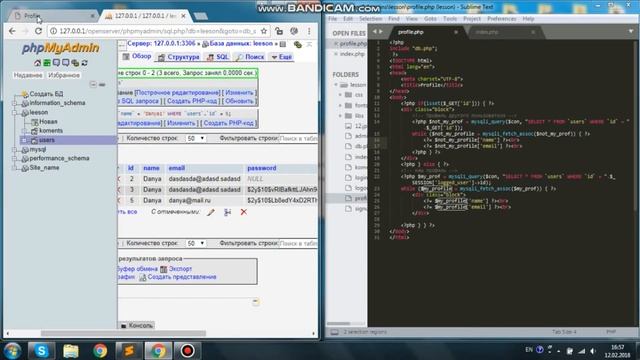Screen dimensions: 640x360
Task: Click the reload navigation panel icon in phpMyAdmin
Action: [84, 63]
